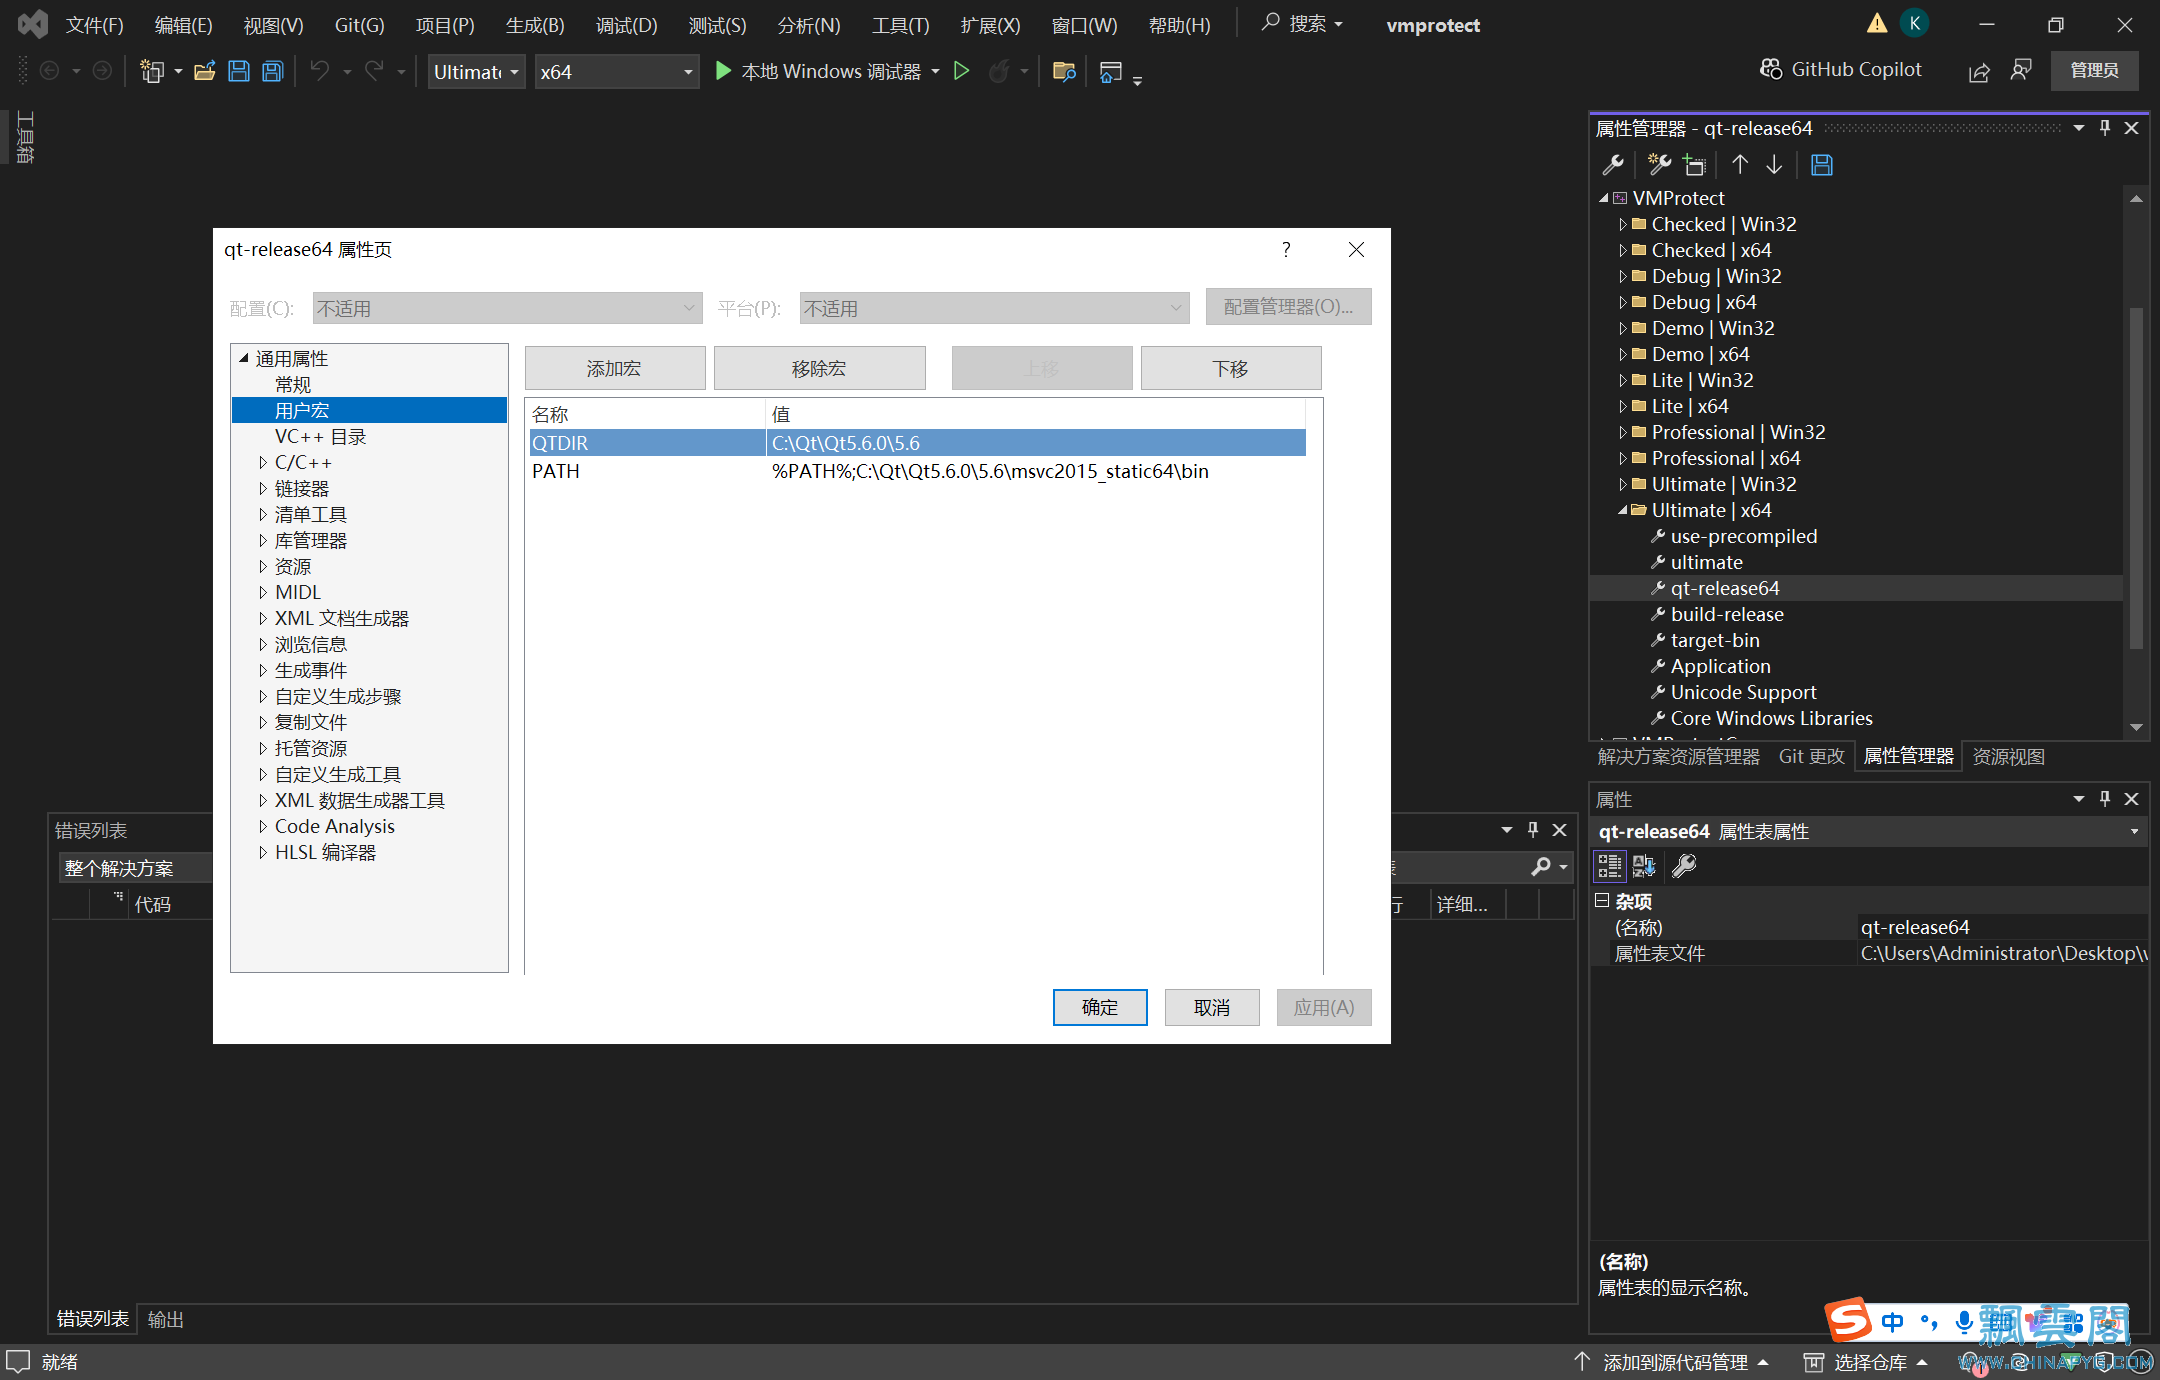Open the properties wrench in Property Manager toolbar
Screen dimensions: 2160x1380
click(1613, 165)
